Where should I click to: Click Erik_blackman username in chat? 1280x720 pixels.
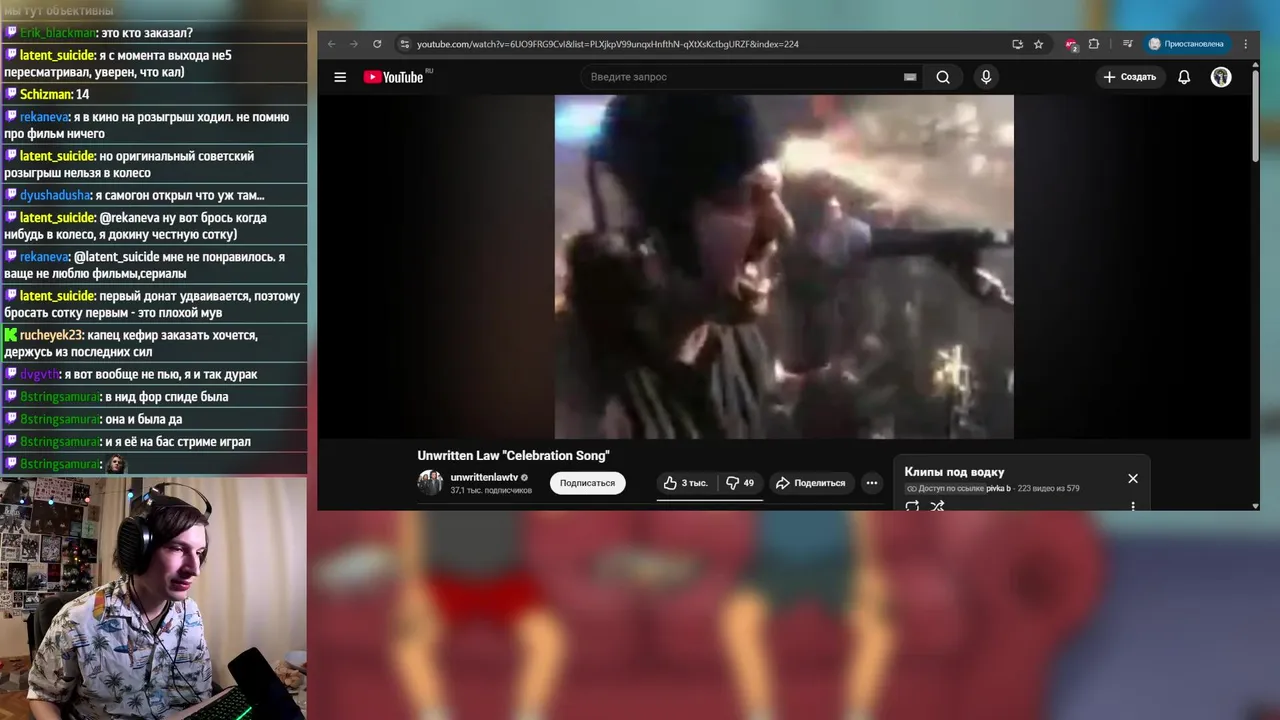click(58, 33)
